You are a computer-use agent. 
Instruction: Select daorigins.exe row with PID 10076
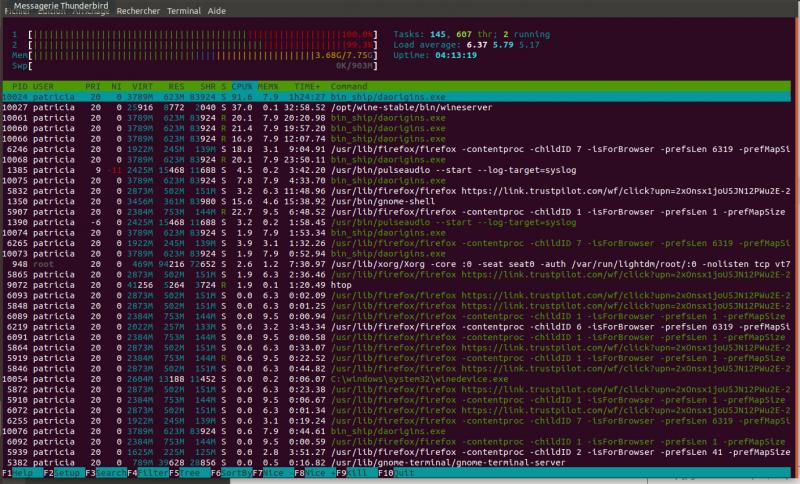(x=396, y=431)
